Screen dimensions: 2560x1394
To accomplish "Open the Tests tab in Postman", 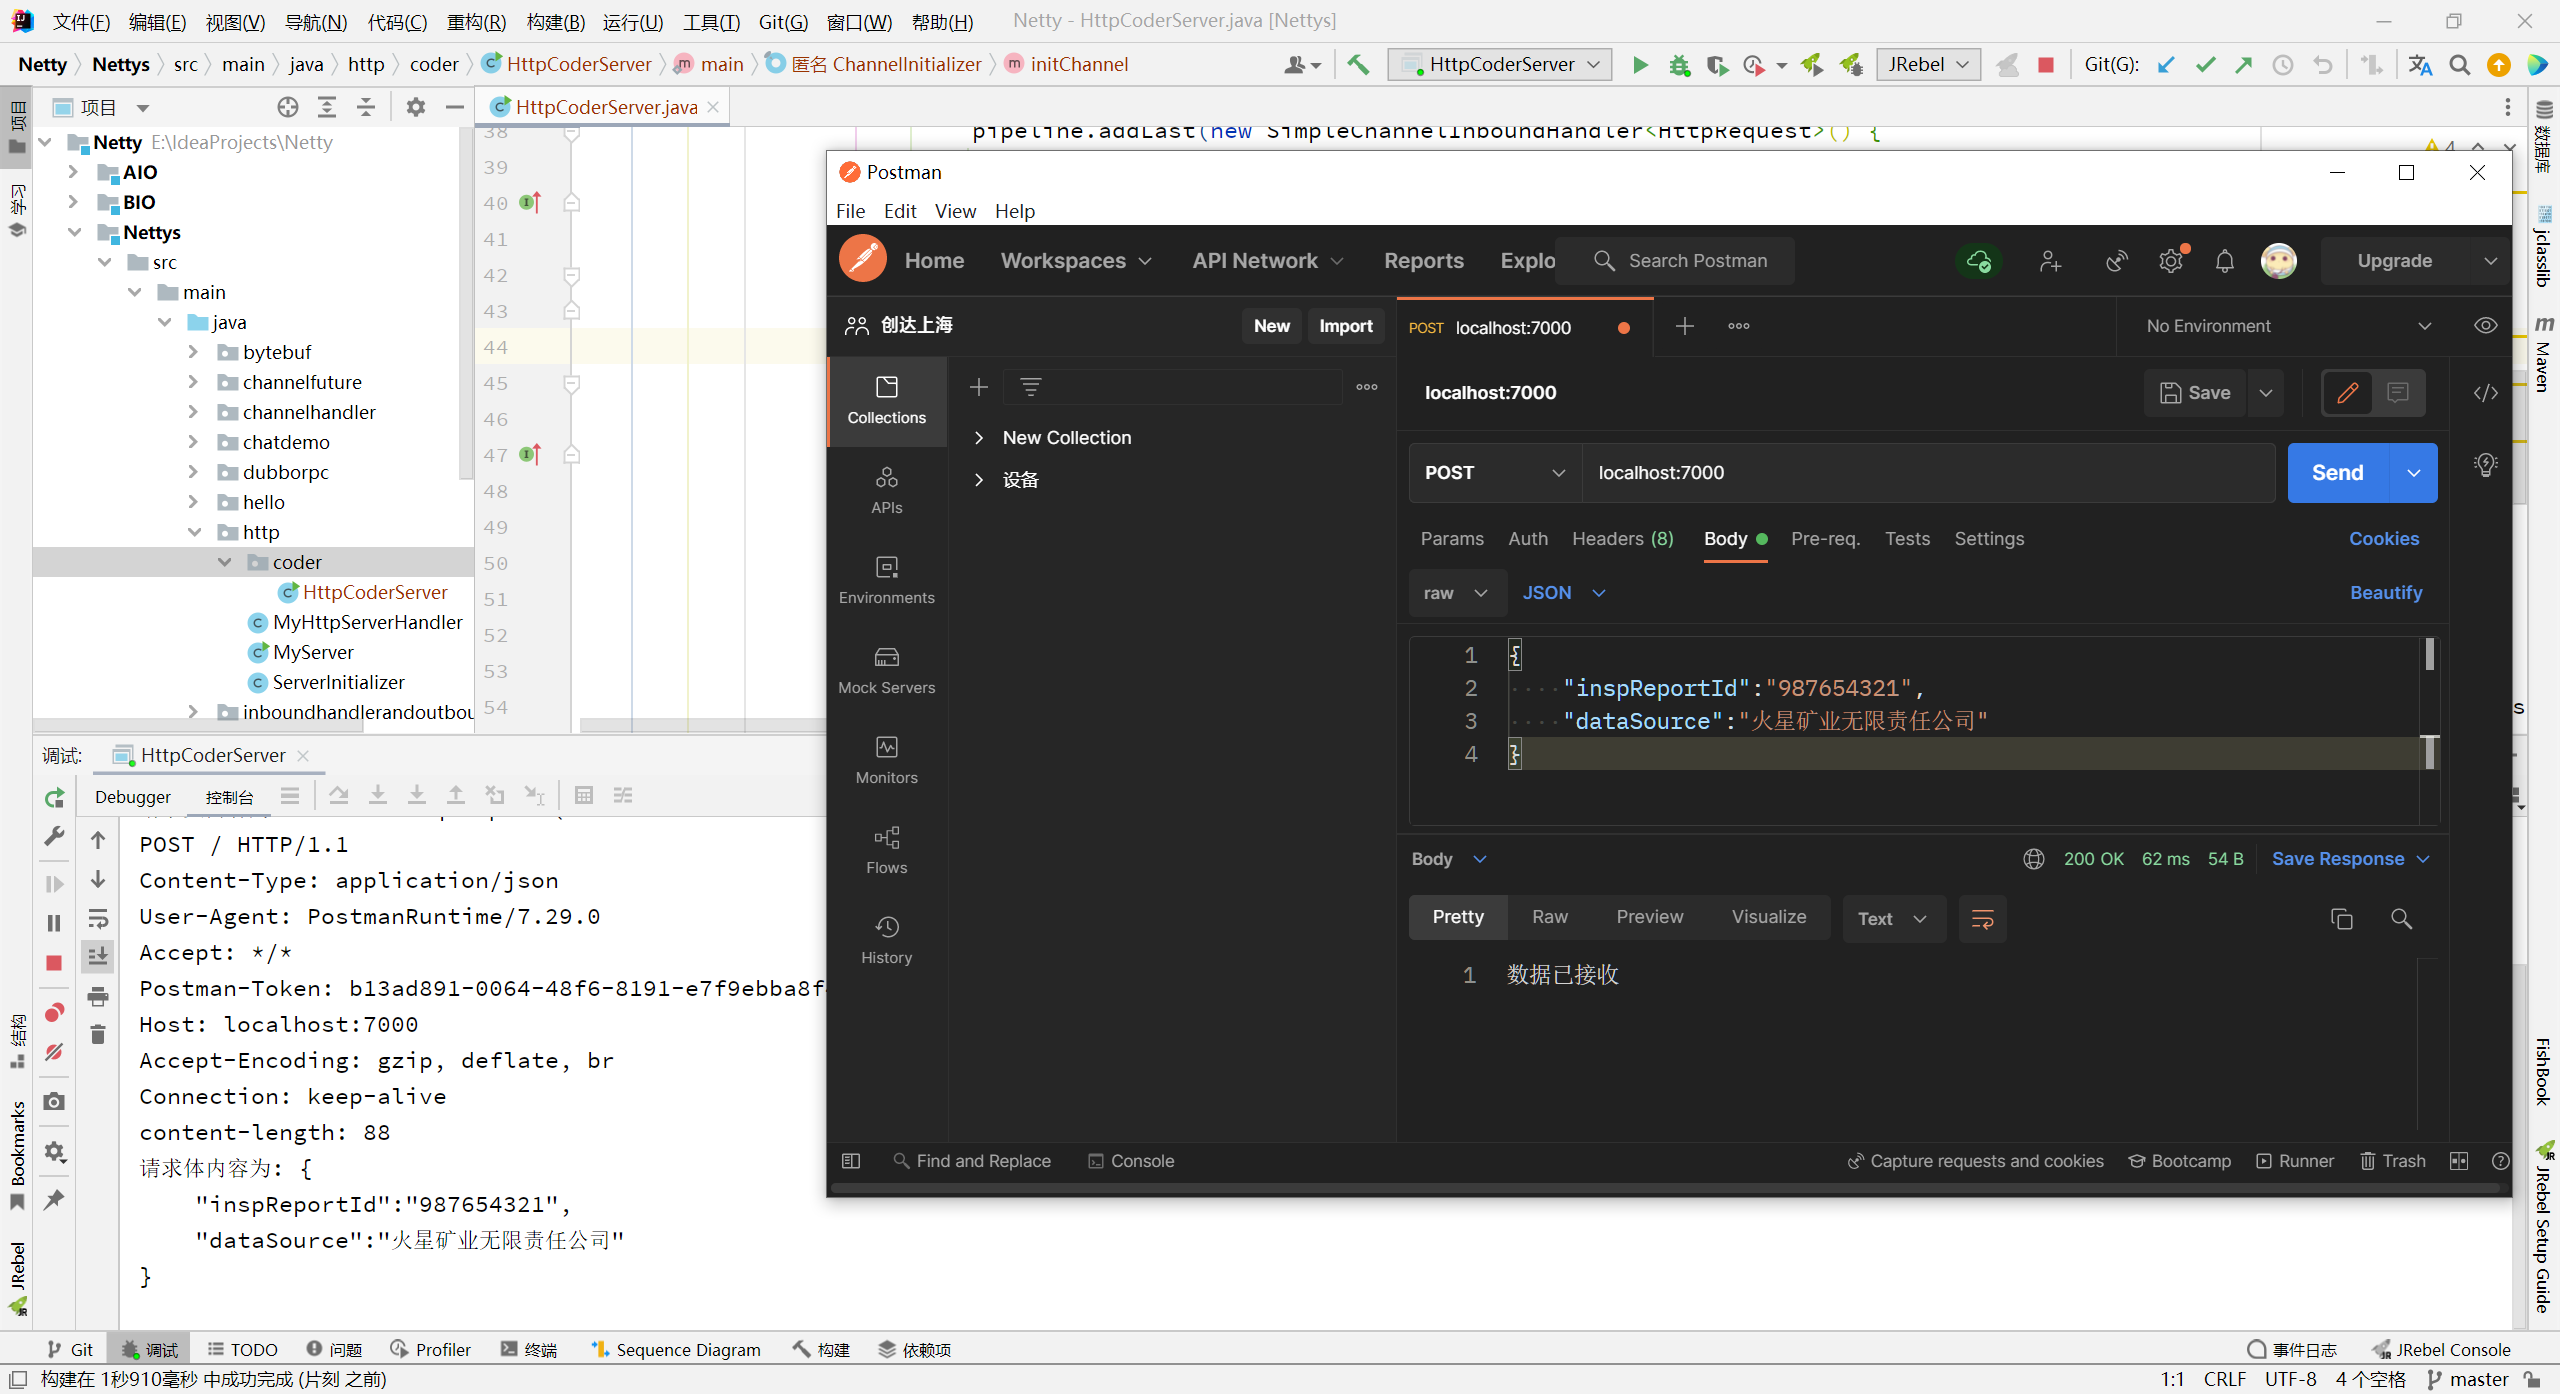I will [x=1907, y=539].
